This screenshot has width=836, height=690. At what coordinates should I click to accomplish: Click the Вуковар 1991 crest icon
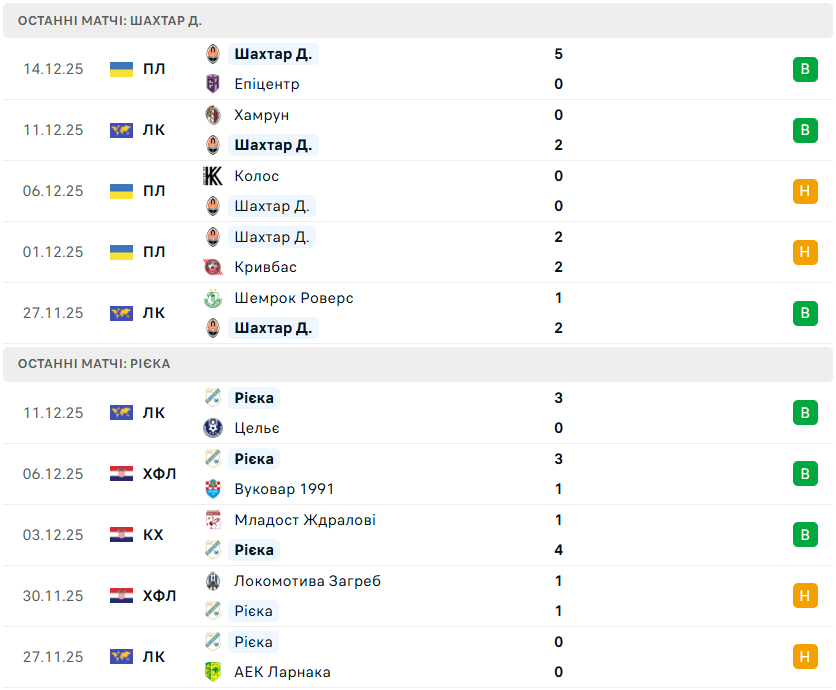tap(212, 489)
